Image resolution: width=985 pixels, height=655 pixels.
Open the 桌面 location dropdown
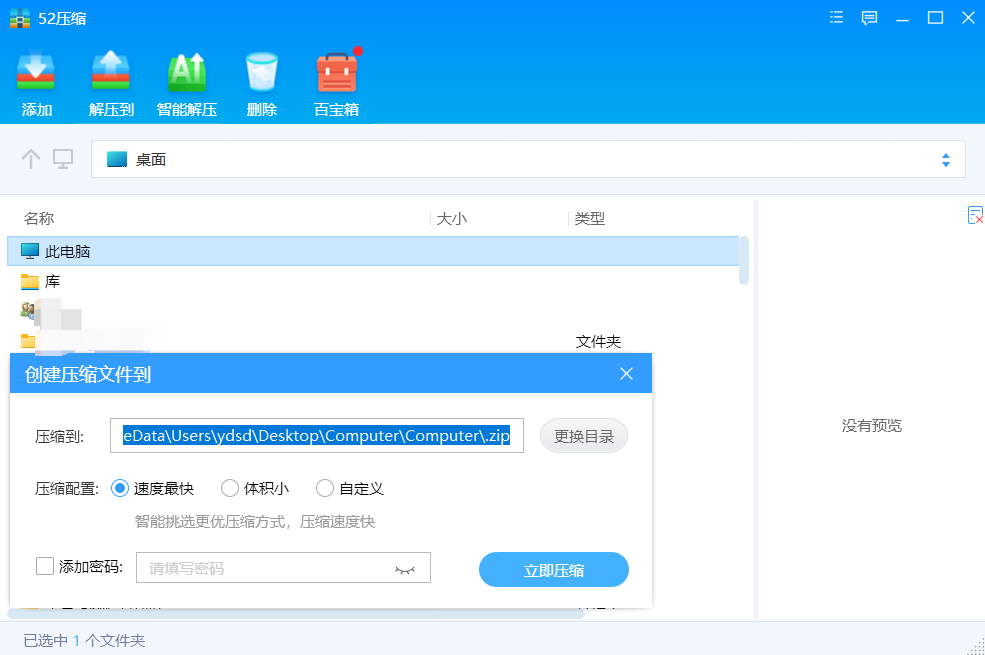pyautogui.click(x=944, y=159)
